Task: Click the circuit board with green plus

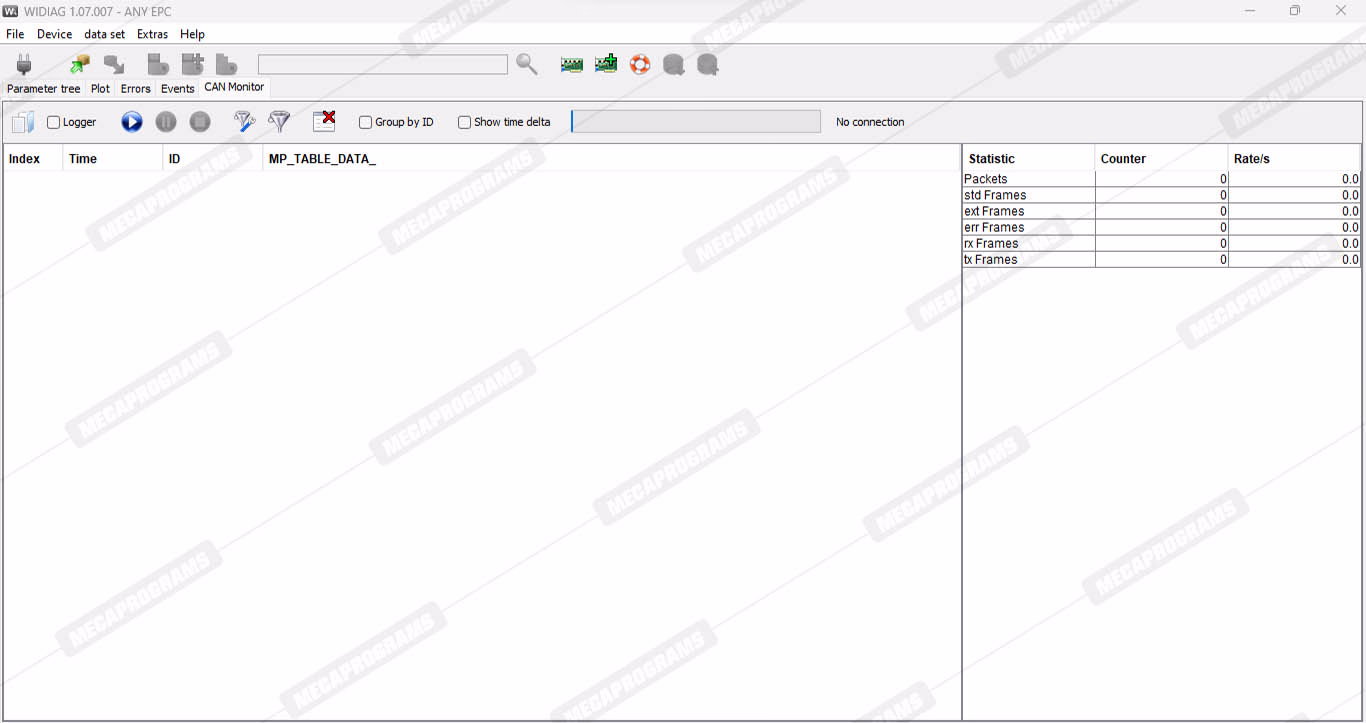Action: 606,65
